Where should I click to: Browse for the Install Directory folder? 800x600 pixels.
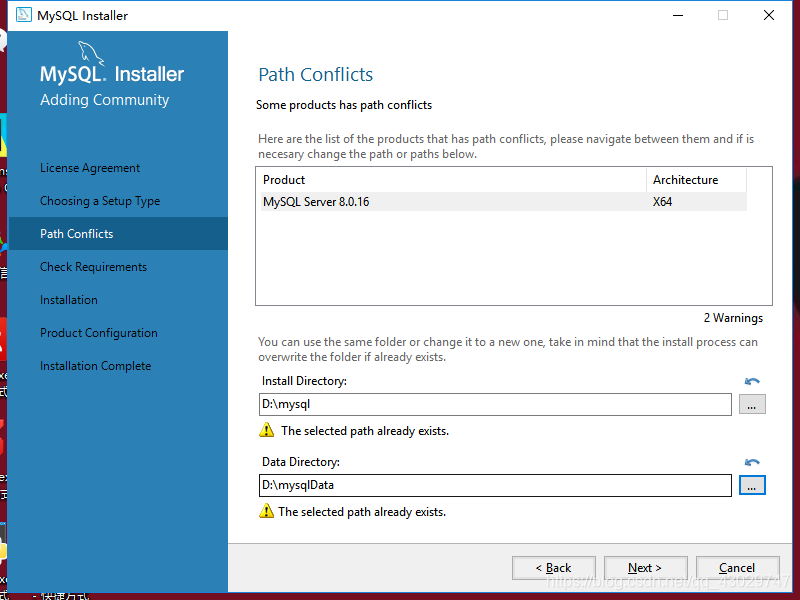coord(752,404)
